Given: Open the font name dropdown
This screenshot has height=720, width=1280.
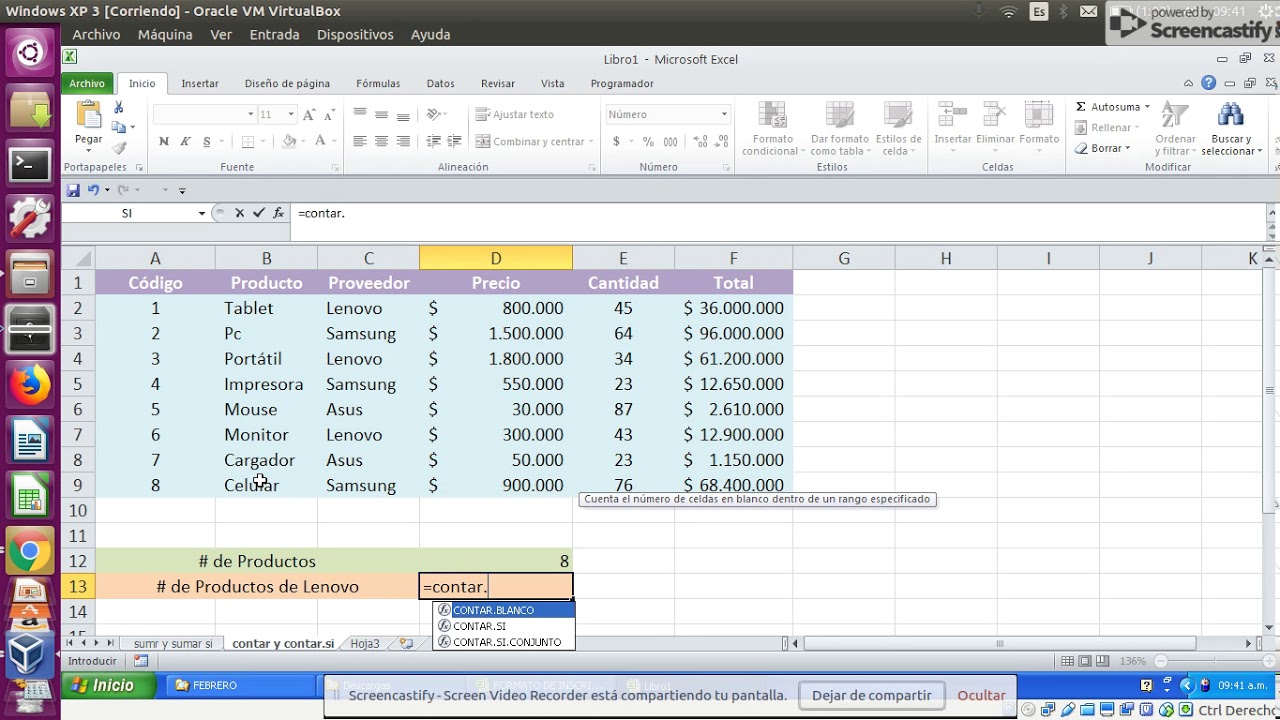Looking at the screenshot, I should (250, 114).
